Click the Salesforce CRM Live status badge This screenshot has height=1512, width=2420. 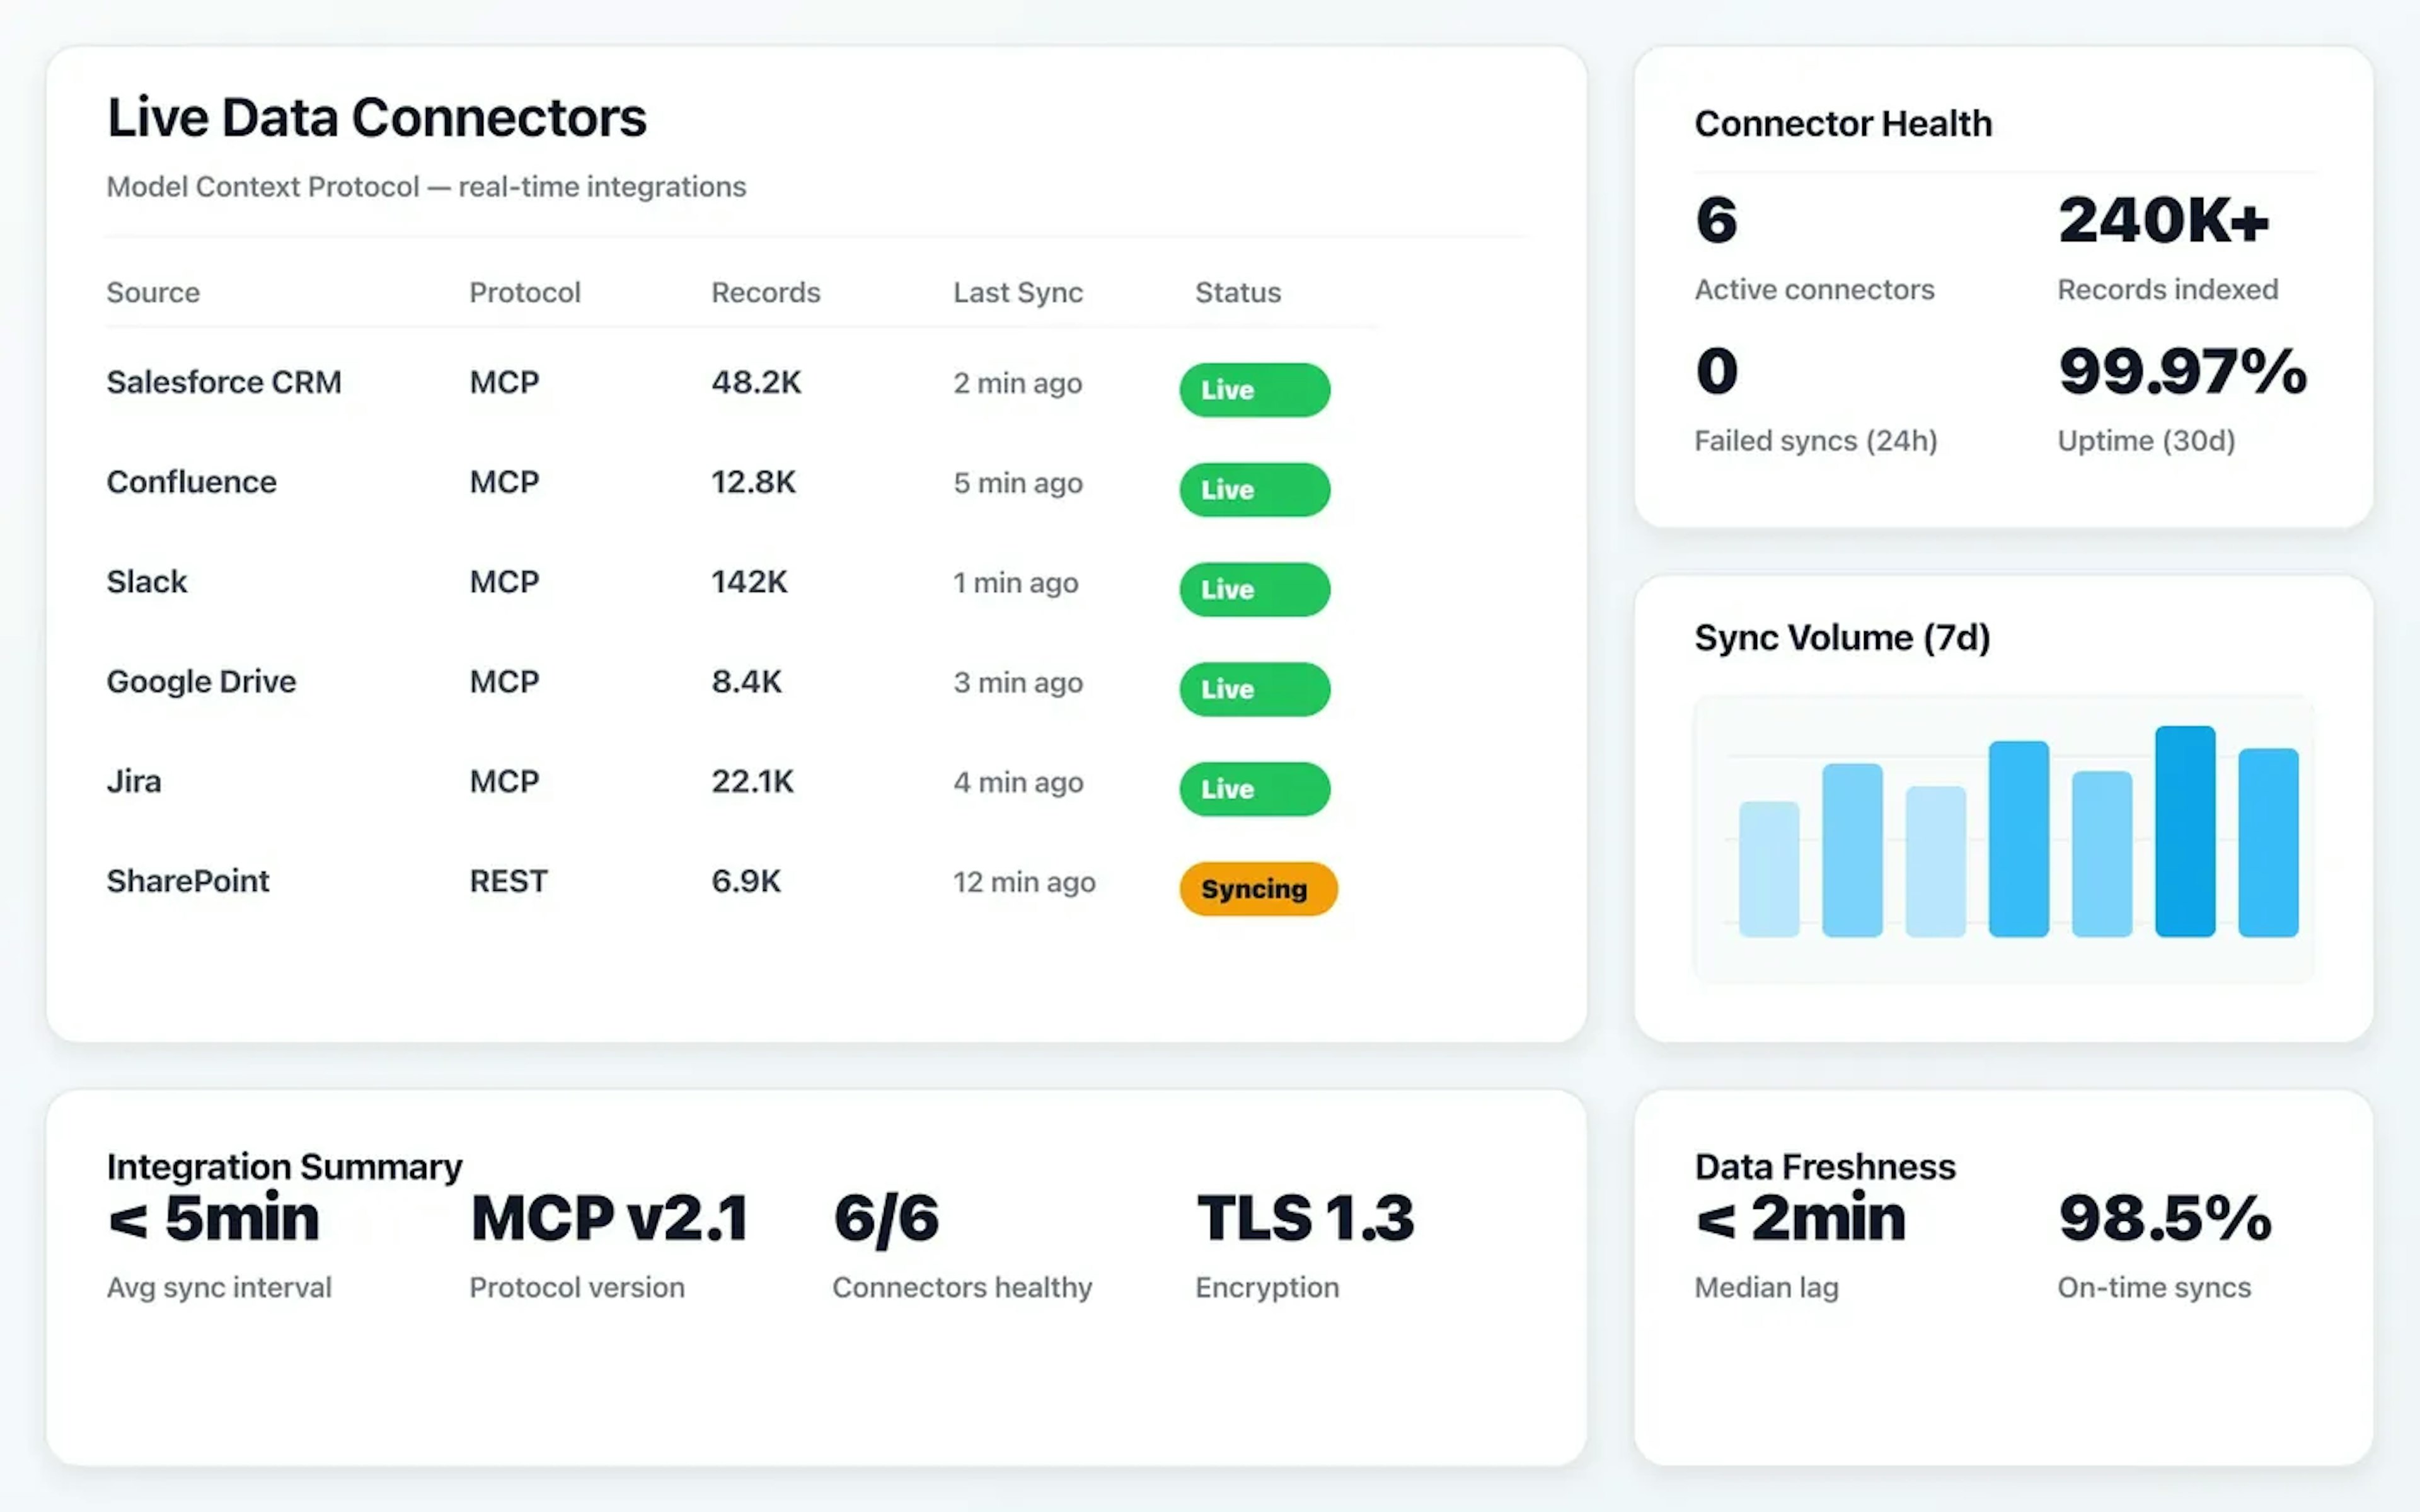tap(1253, 390)
